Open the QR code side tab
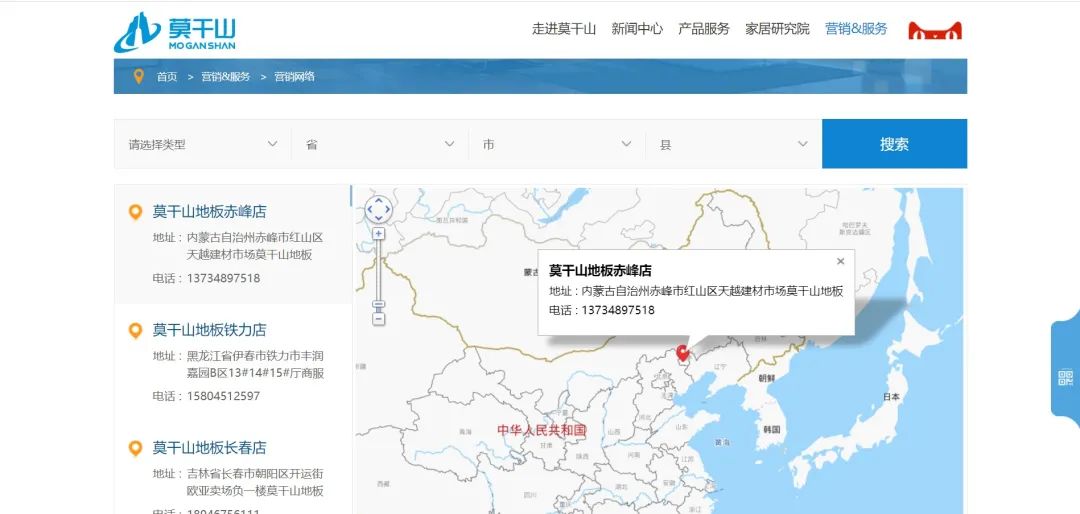This screenshot has width=1080, height=514. click(1065, 378)
